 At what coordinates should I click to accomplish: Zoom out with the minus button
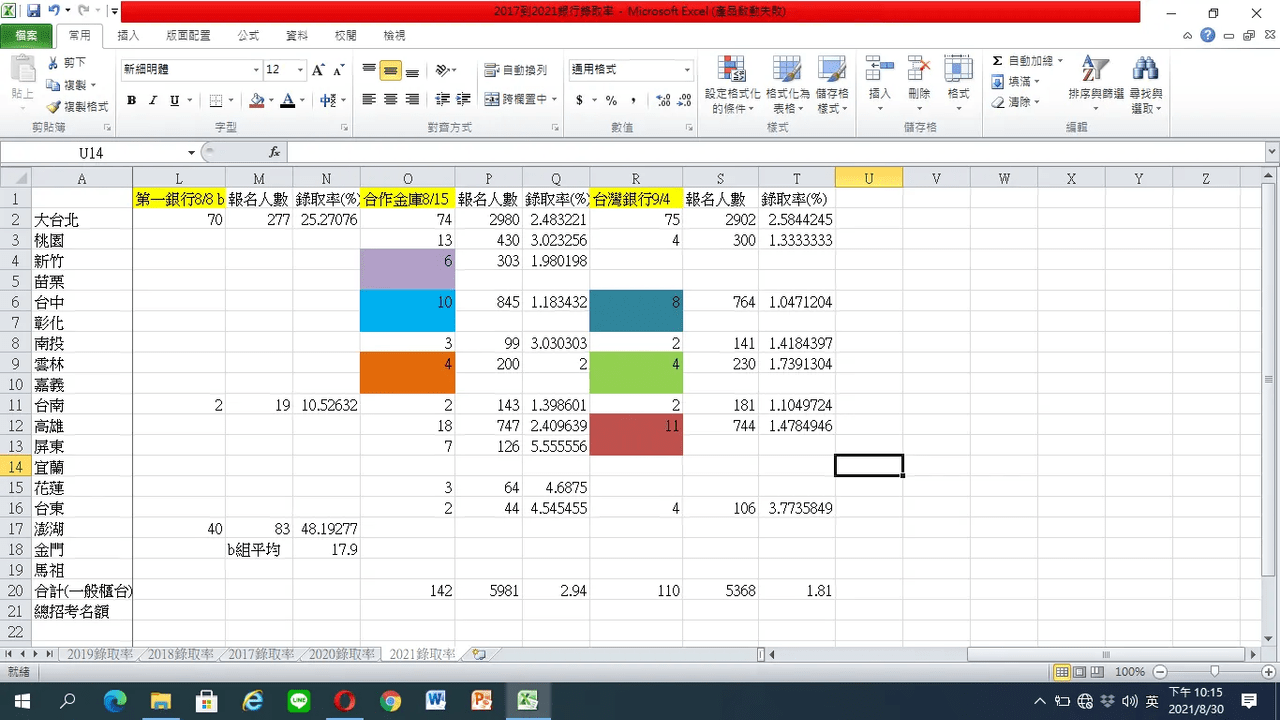(1159, 672)
